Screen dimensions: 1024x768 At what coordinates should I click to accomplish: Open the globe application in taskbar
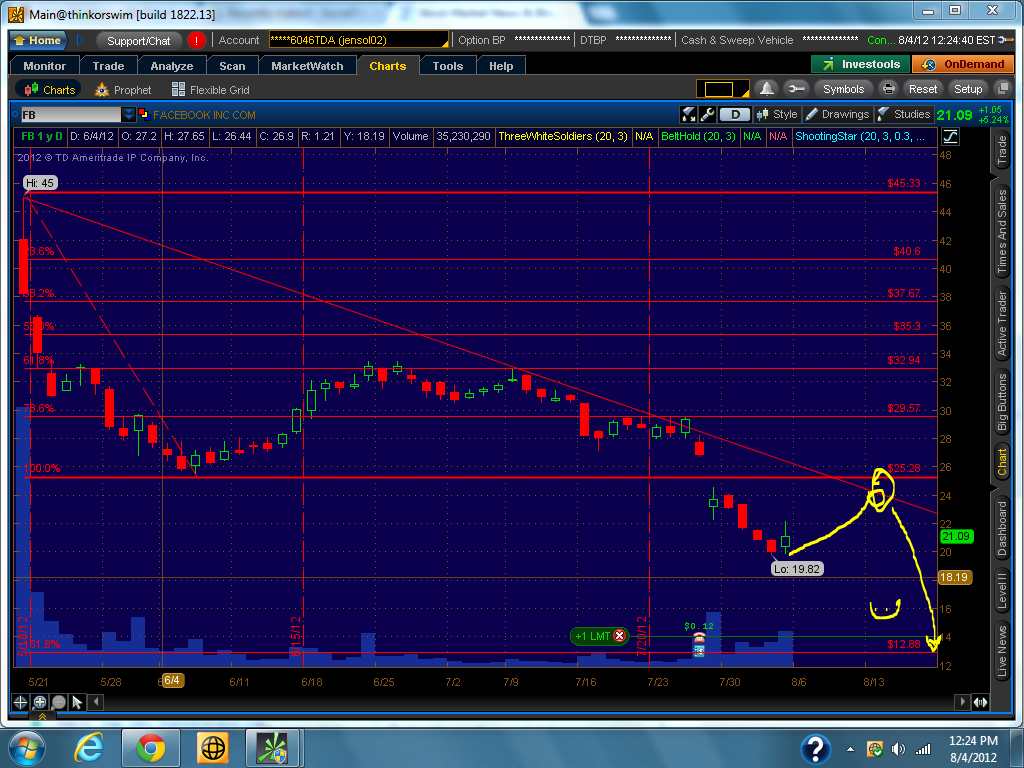212,748
